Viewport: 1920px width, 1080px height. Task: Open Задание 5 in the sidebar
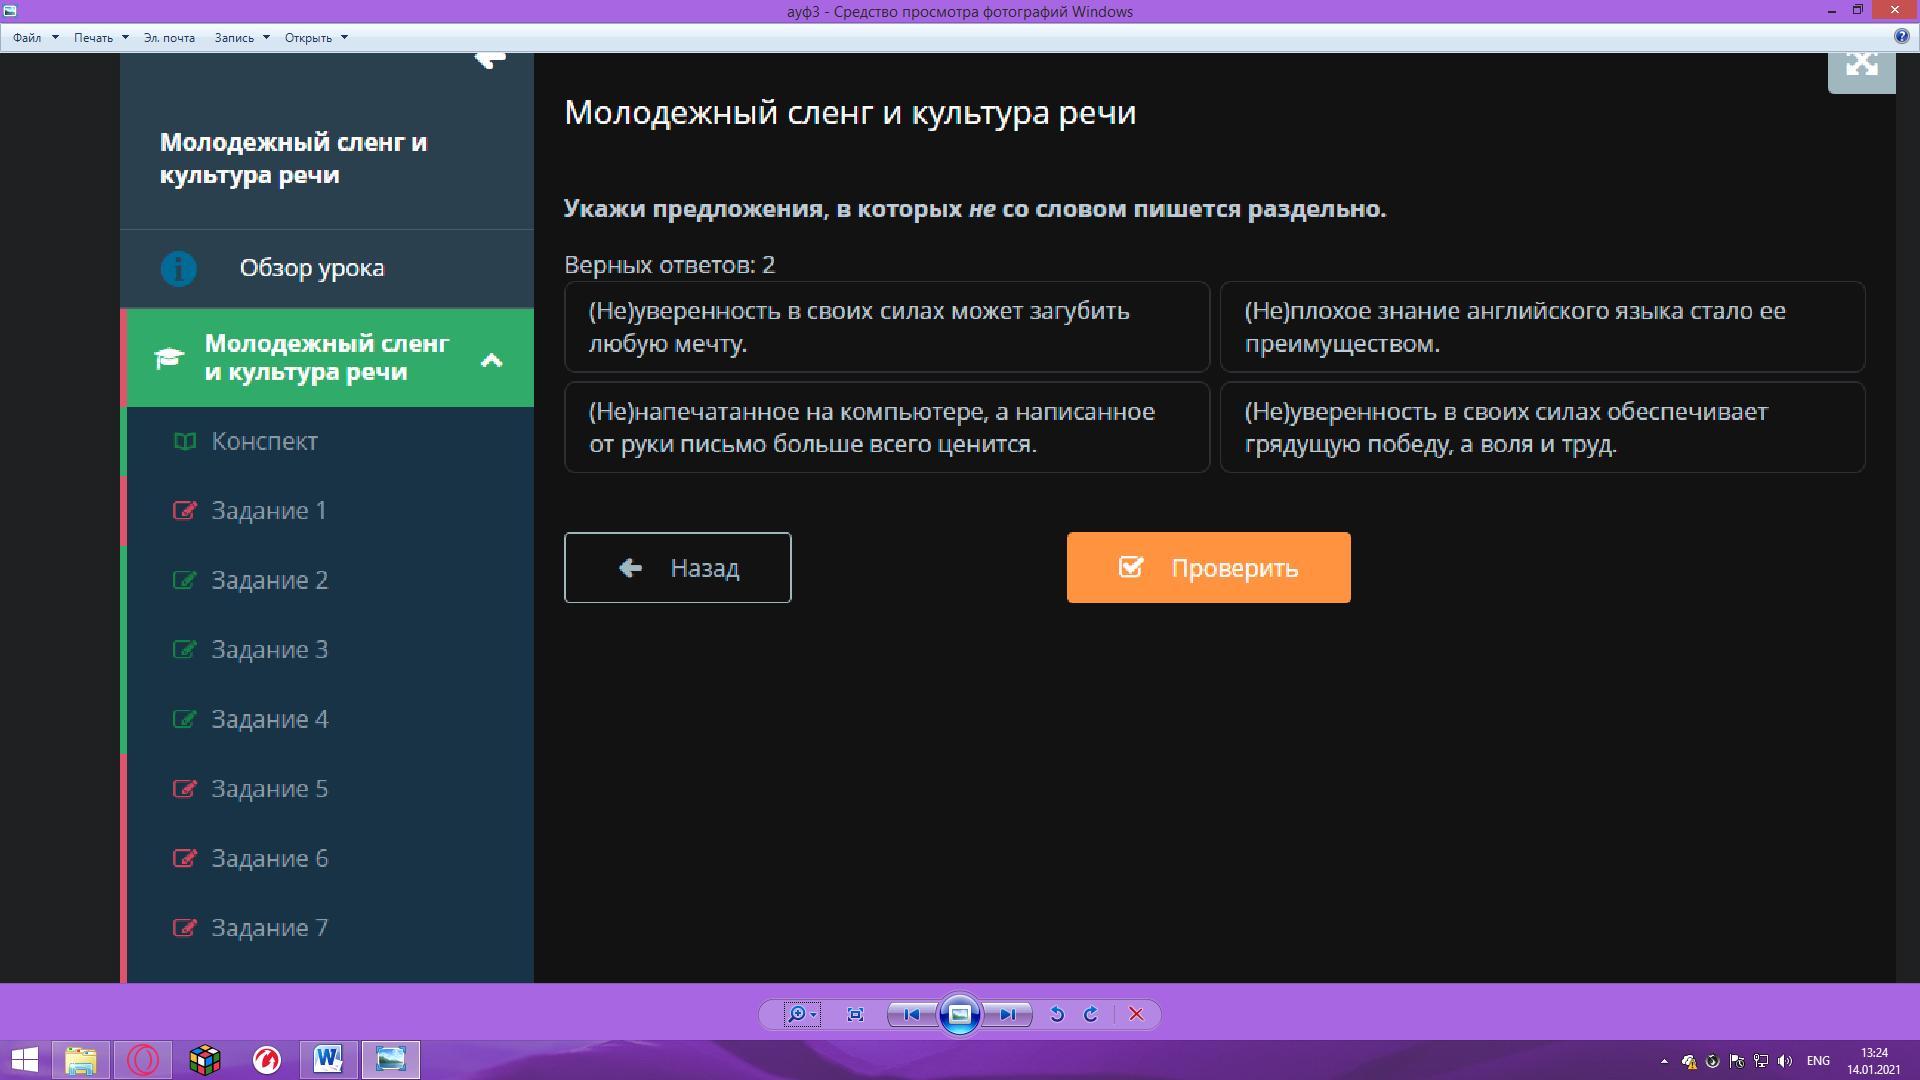coord(269,789)
